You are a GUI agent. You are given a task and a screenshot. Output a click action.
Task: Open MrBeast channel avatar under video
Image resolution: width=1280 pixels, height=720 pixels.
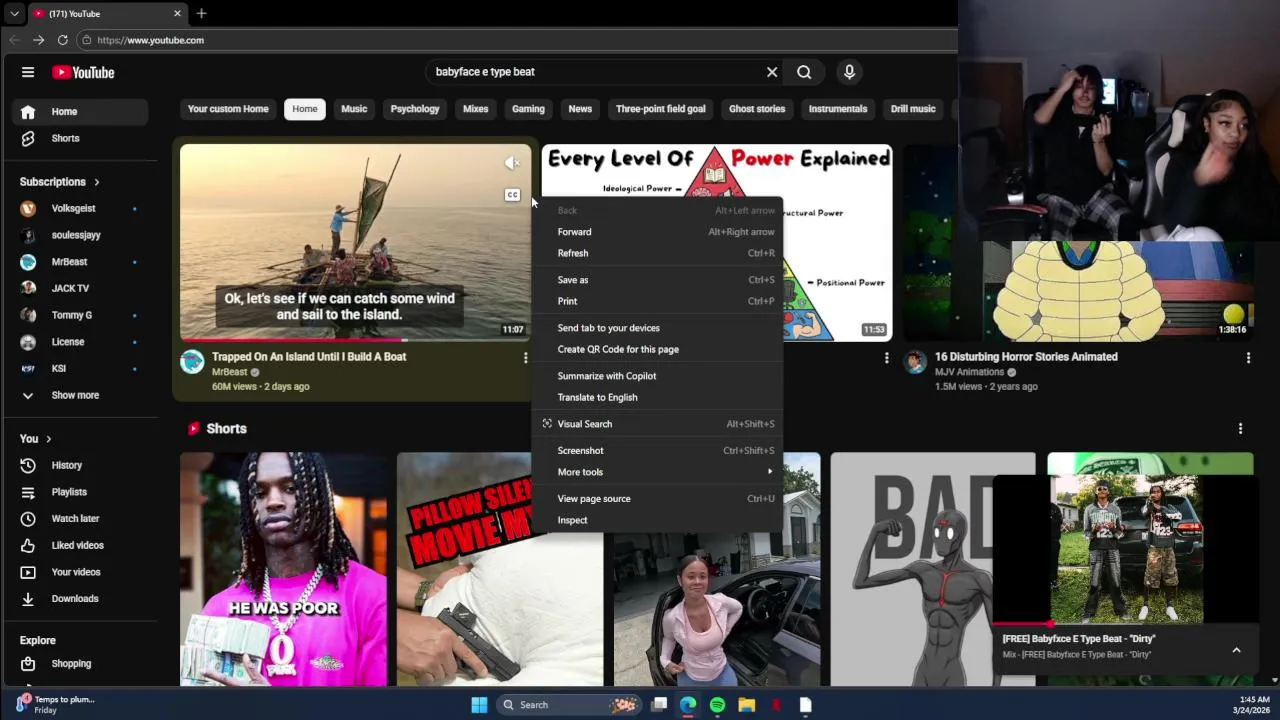point(192,362)
